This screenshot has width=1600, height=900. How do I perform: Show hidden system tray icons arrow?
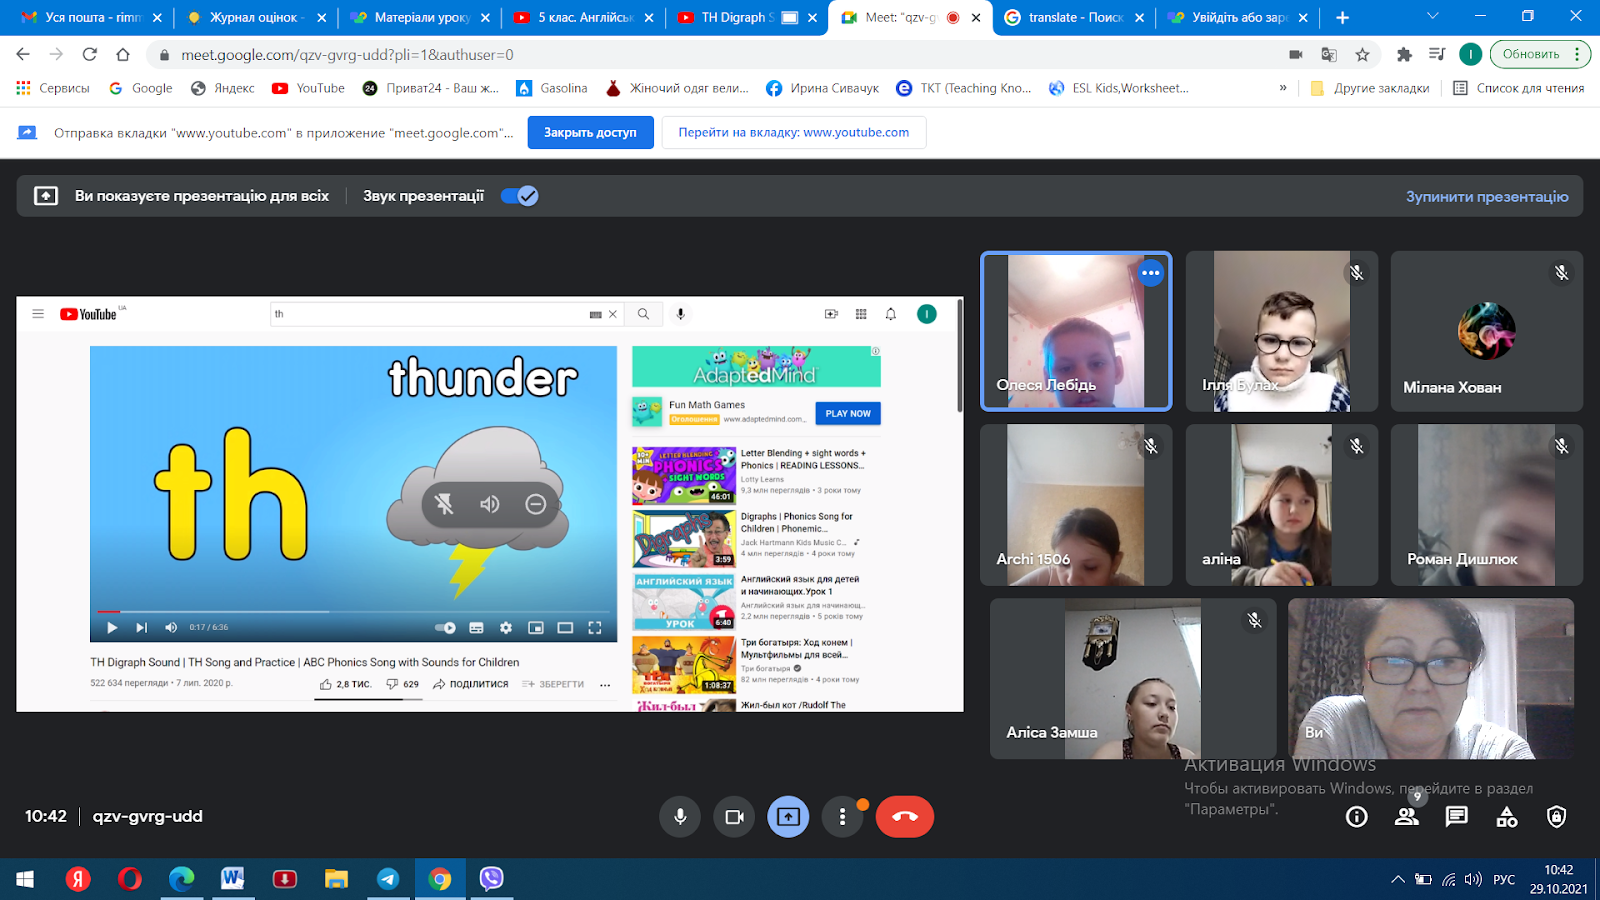tap(1397, 880)
